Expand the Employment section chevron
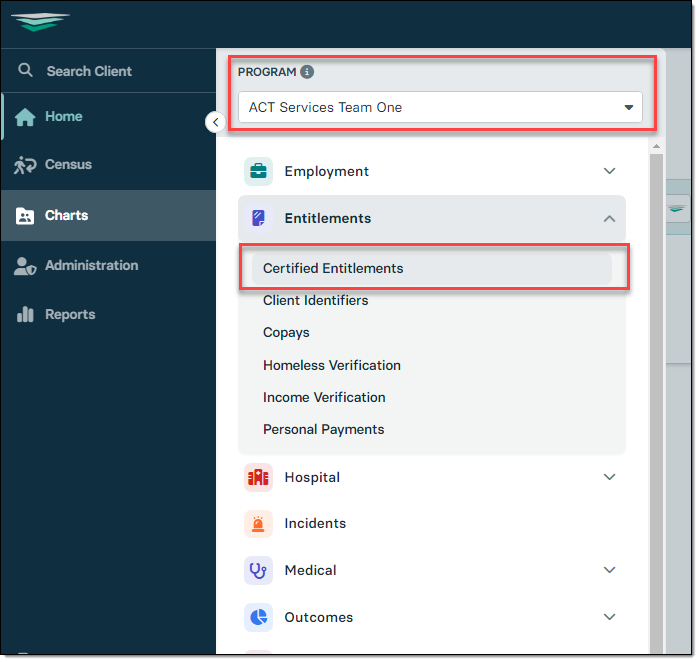This screenshot has width=699, height=662. tap(609, 171)
